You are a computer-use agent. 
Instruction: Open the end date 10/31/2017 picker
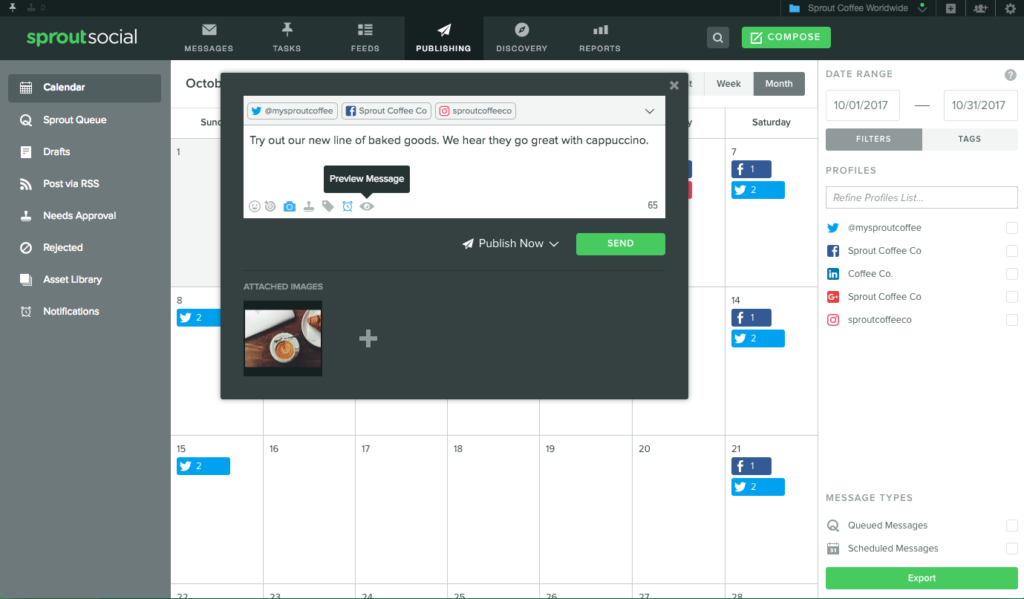(980, 105)
